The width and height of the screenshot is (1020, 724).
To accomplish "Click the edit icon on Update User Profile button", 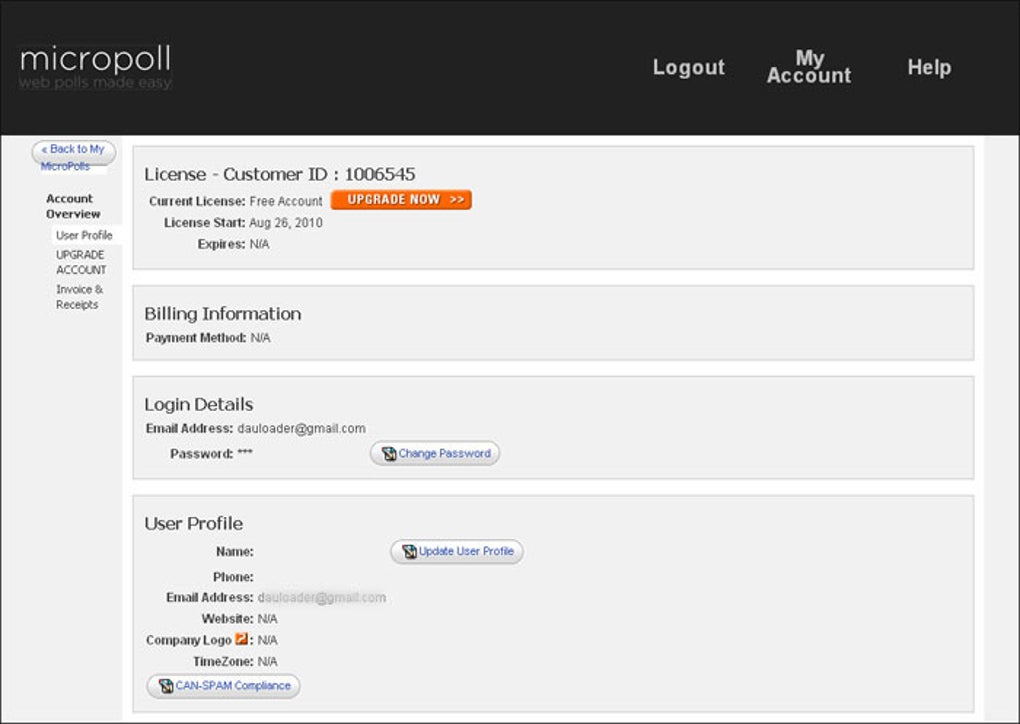I will pos(409,552).
